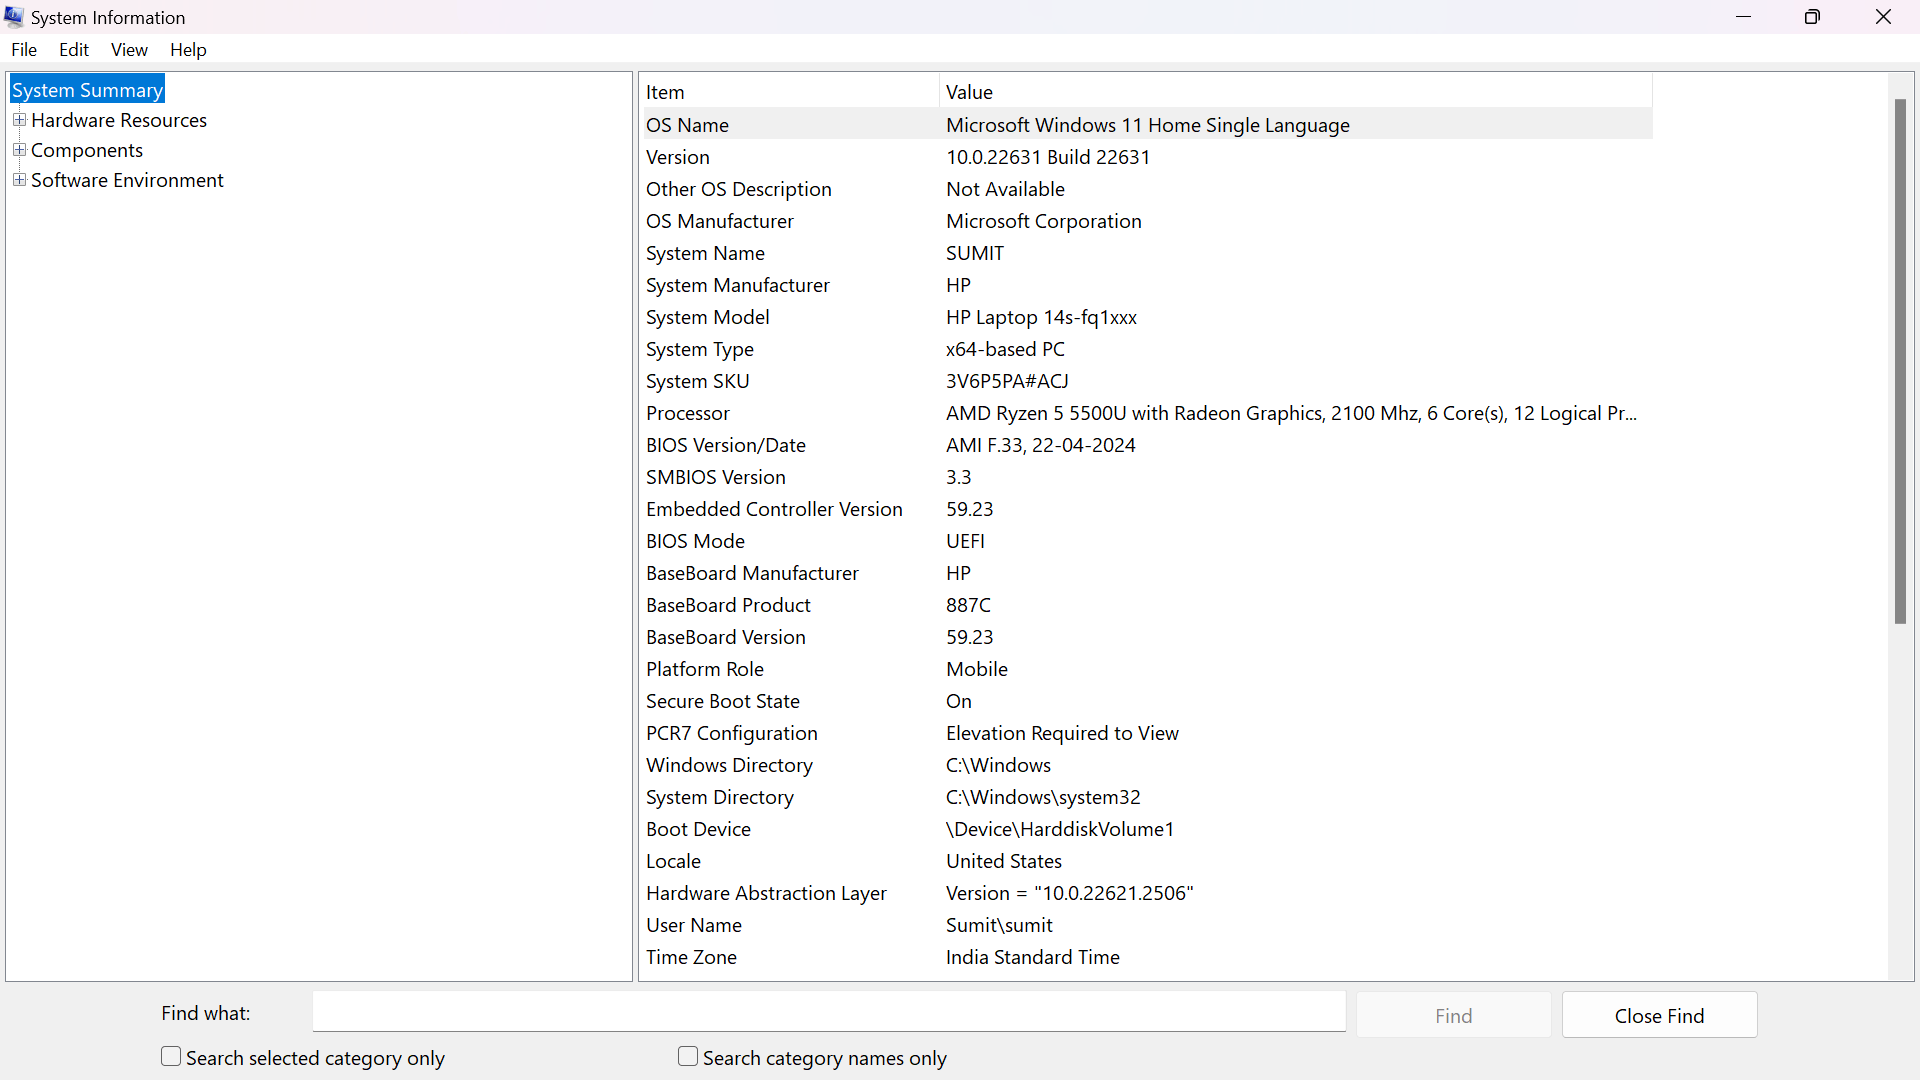Screen dimensions: 1920x1080
Task: Expand the Hardware Resources tree node
Action: (19, 120)
